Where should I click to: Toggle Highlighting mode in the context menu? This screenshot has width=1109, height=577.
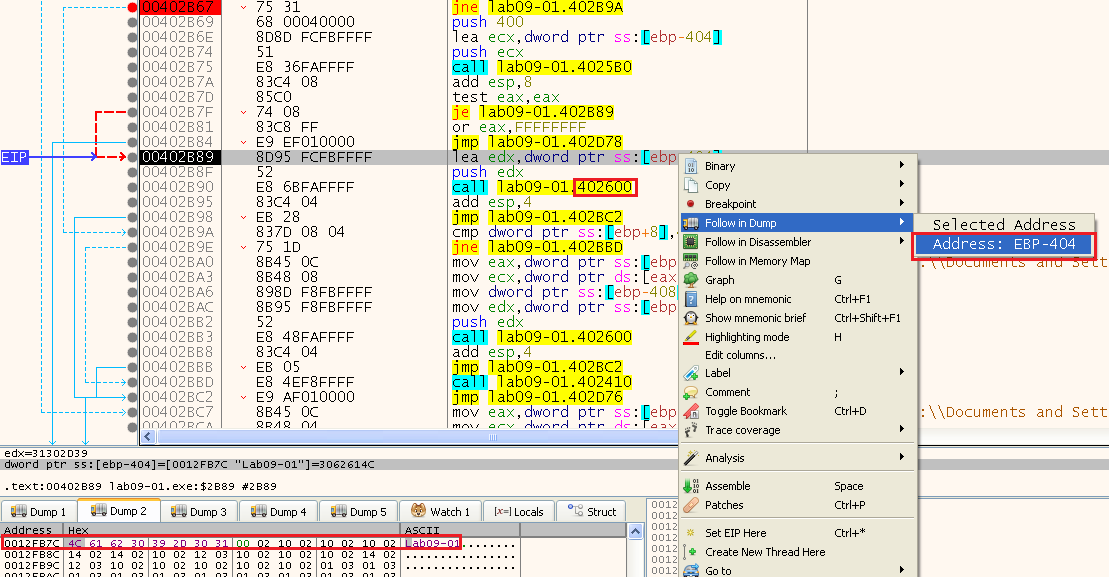pos(746,337)
